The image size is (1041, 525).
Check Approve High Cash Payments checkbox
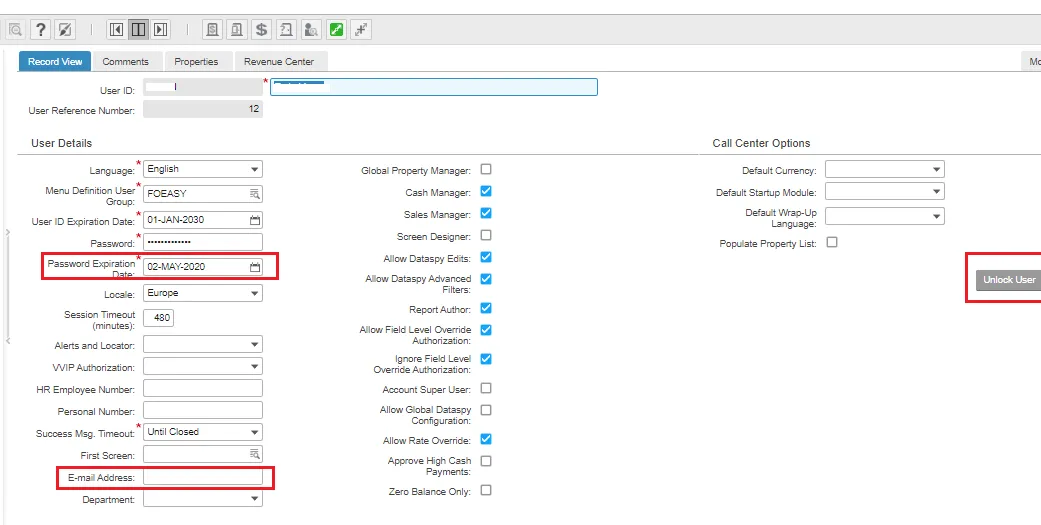click(x=486, y=461)
